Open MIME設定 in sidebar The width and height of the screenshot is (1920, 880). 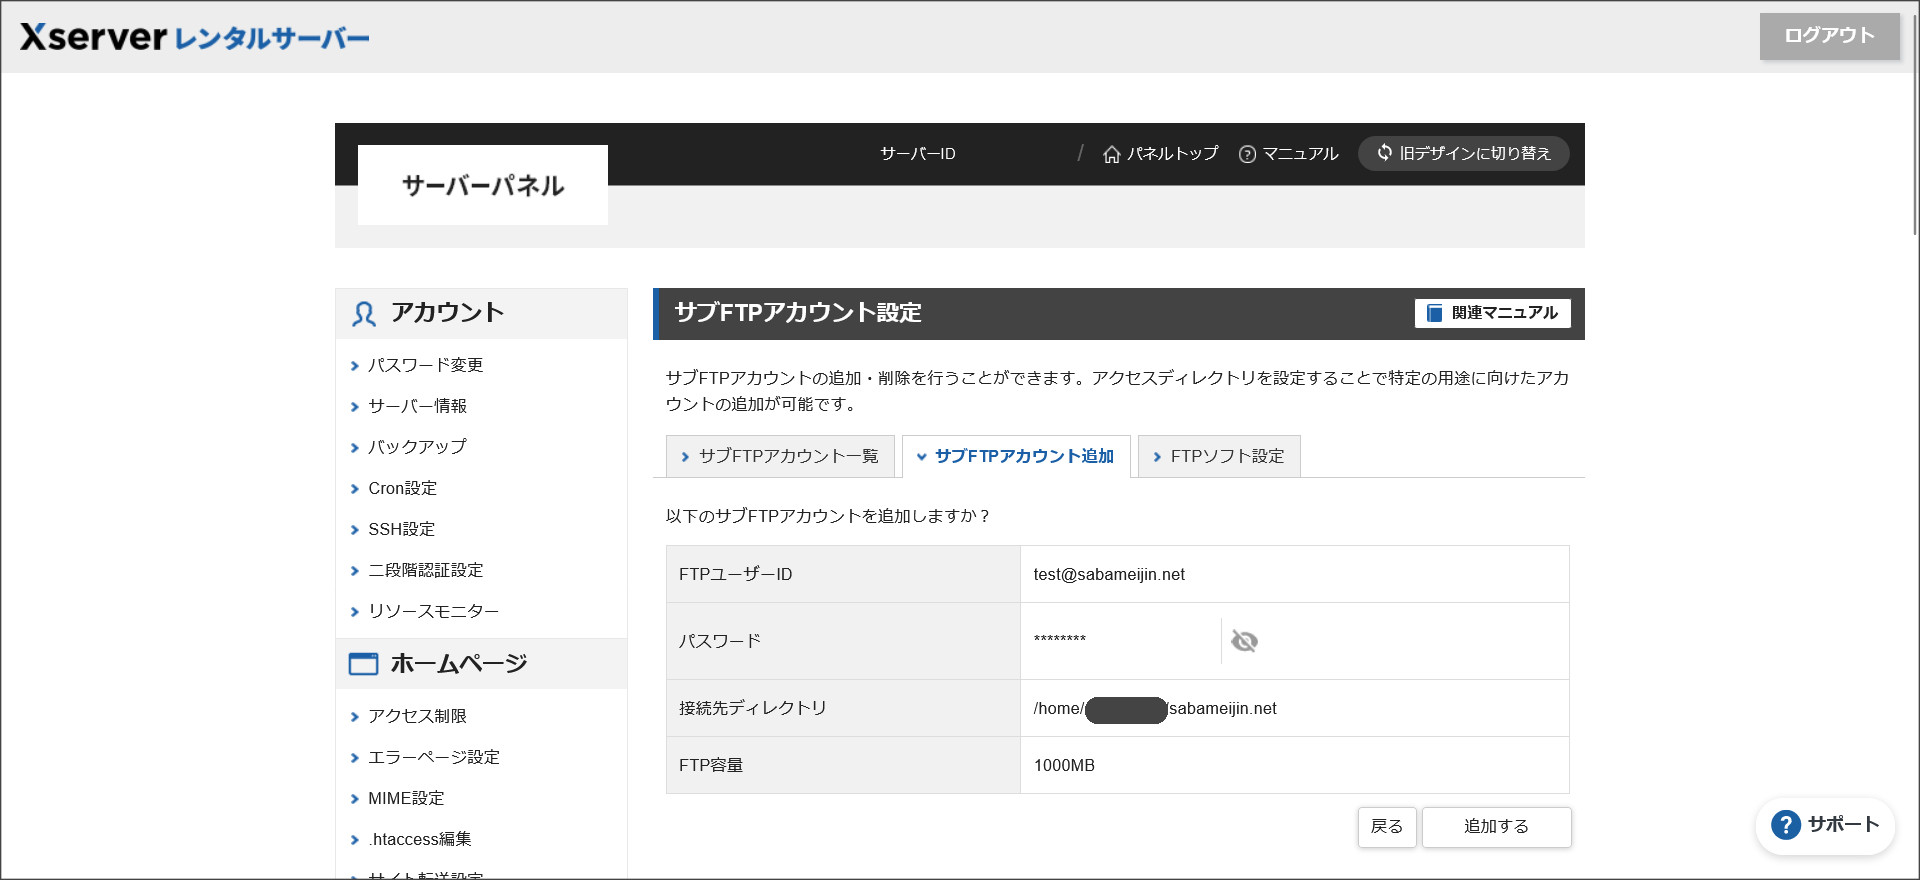[406, 798]
